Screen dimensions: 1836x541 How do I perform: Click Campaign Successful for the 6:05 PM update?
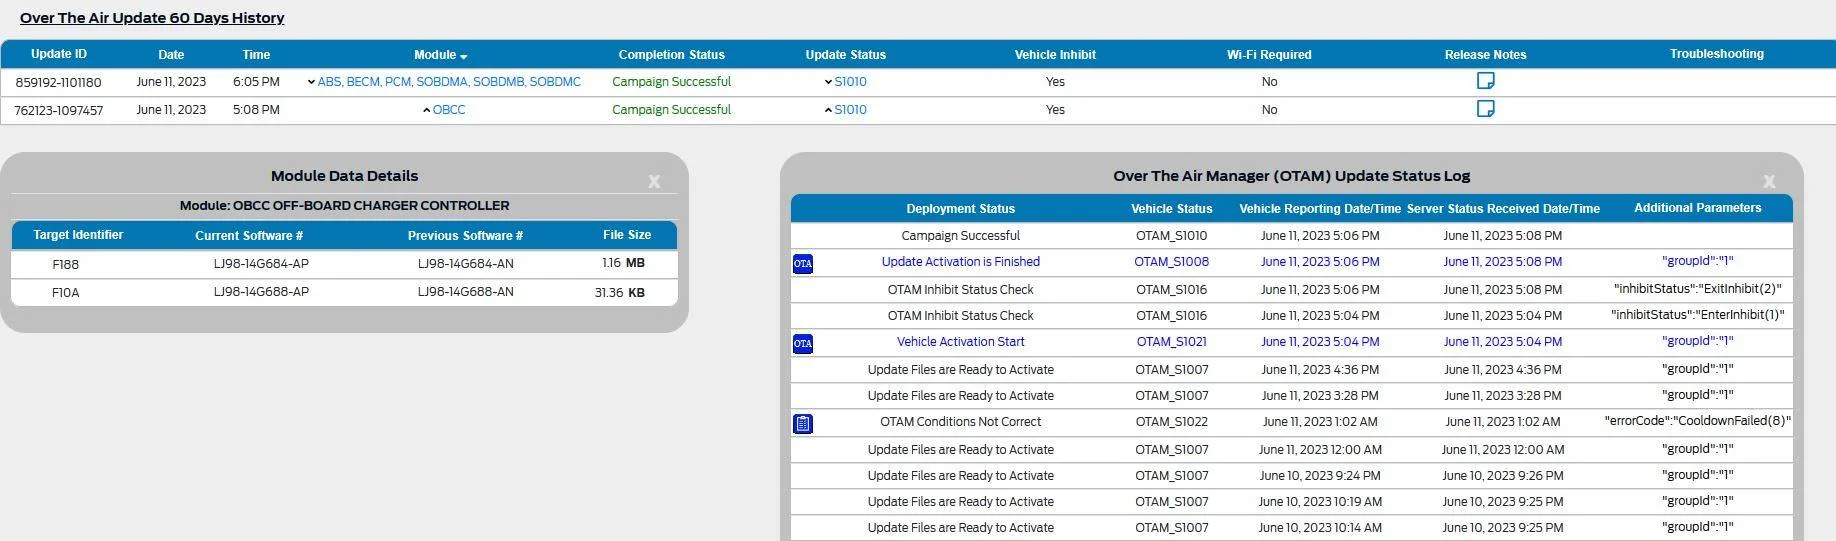coord(671,82)
